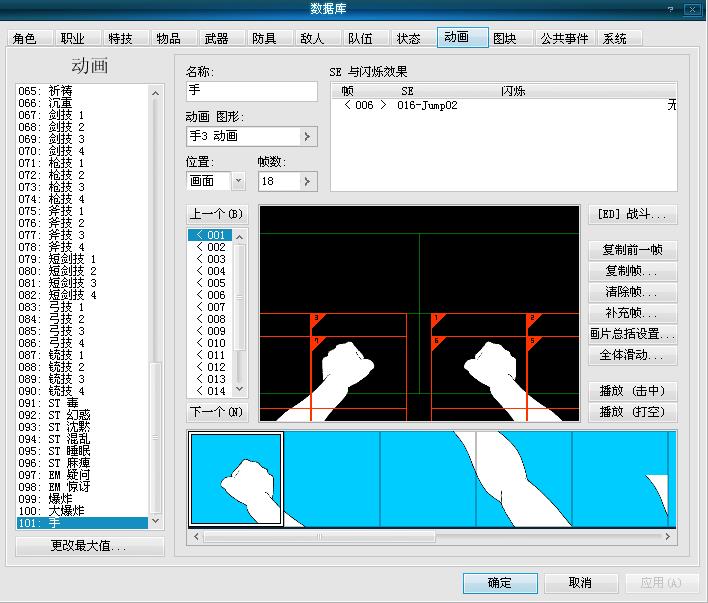Screen dimensions: 708x603
Task: Open the [ED] 战斗 button
Action: 633,214
